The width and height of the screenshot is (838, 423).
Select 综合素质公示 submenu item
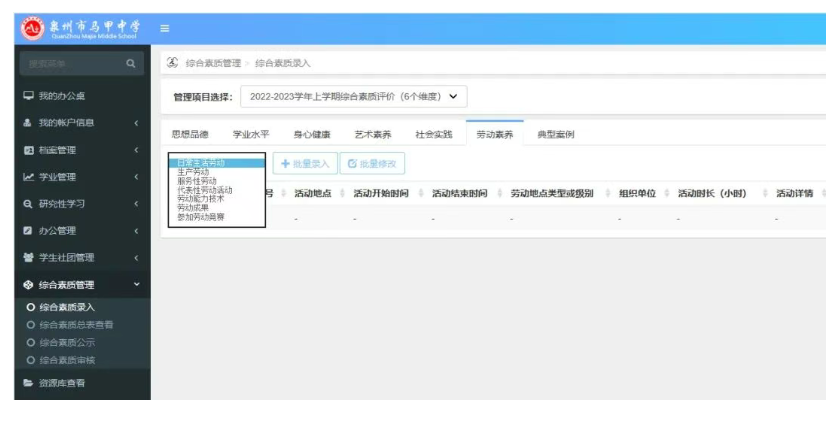(x=67, y=343)
